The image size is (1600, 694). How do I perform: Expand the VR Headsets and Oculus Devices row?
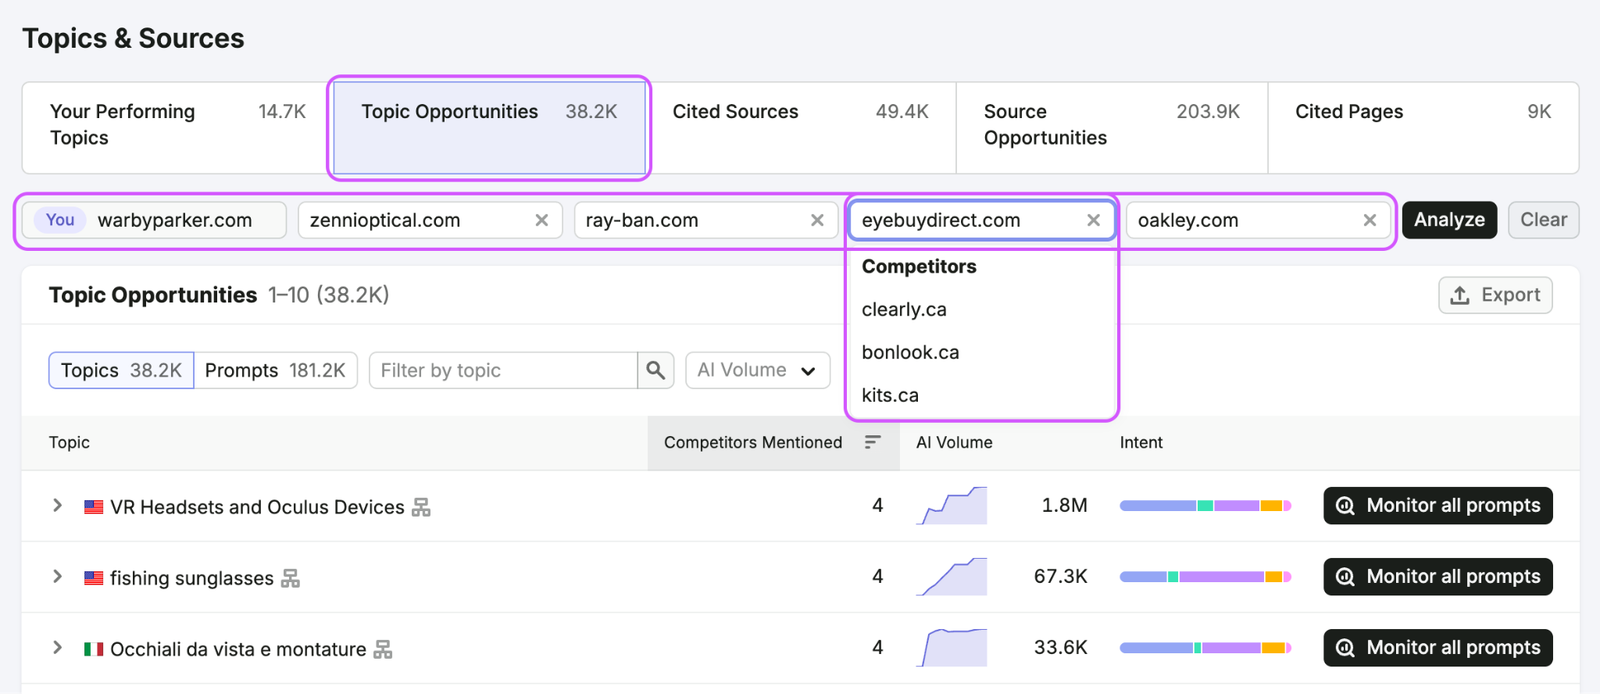[57, 505]
